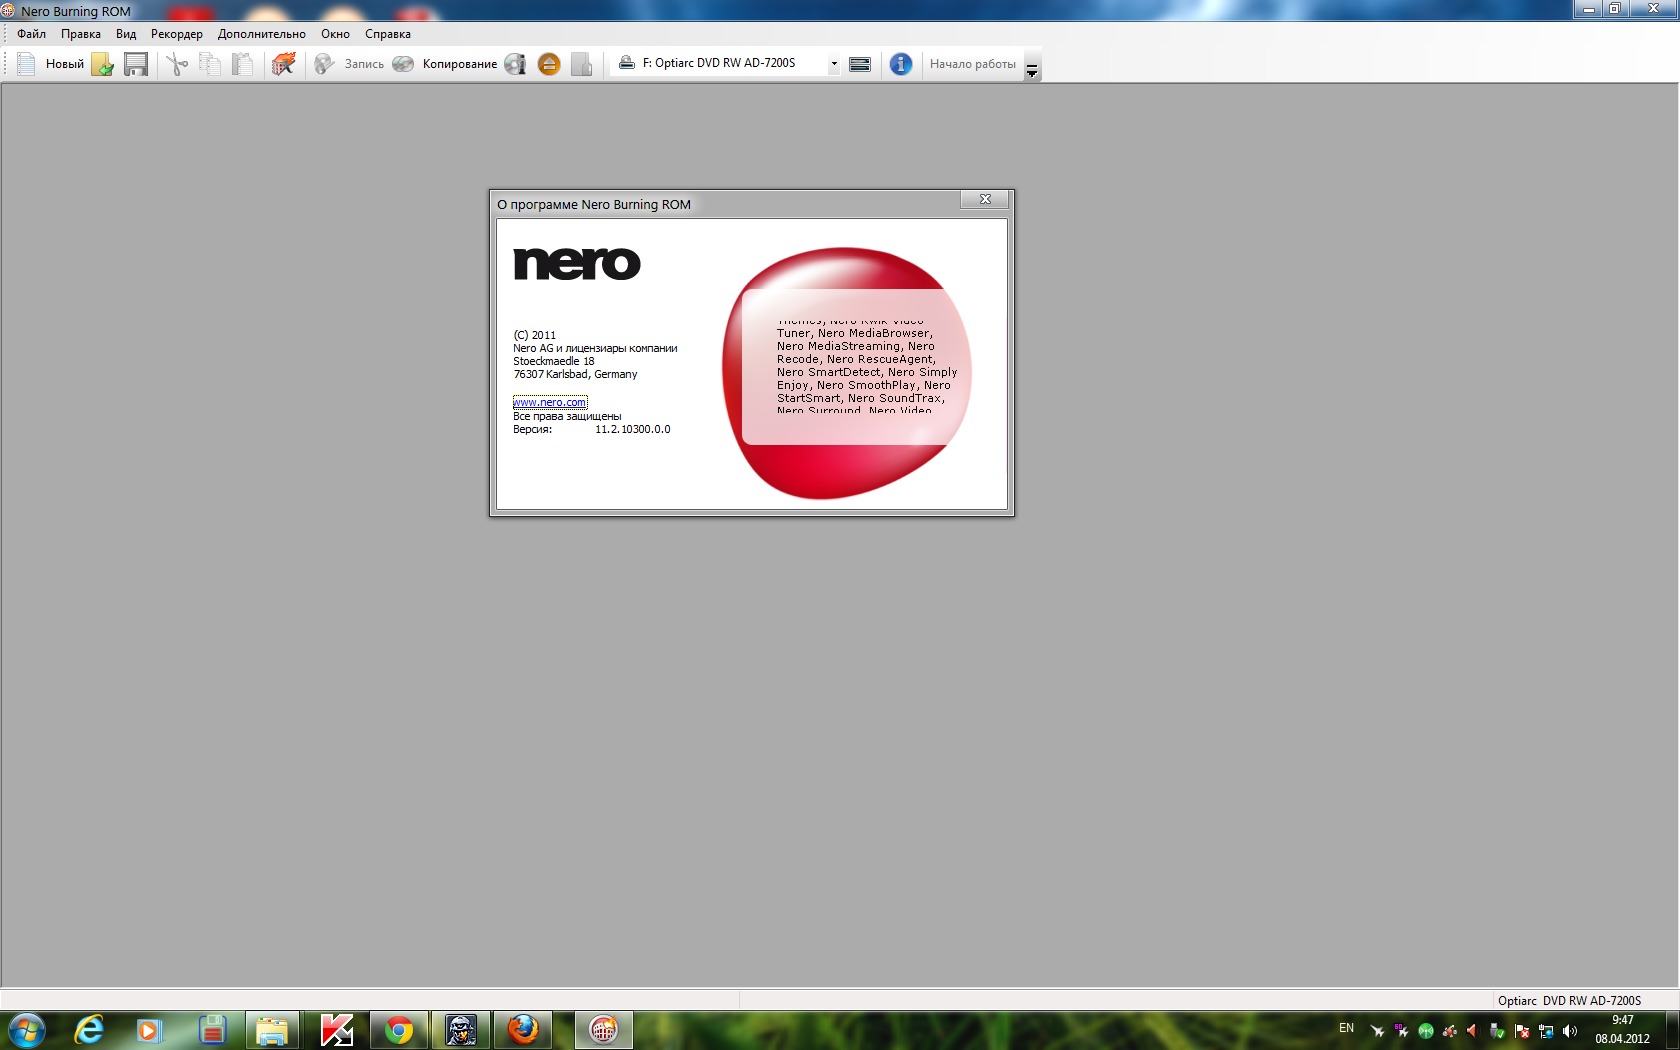
Task: Click Начало работы in toolbar
Action: [x=972, y=64]
